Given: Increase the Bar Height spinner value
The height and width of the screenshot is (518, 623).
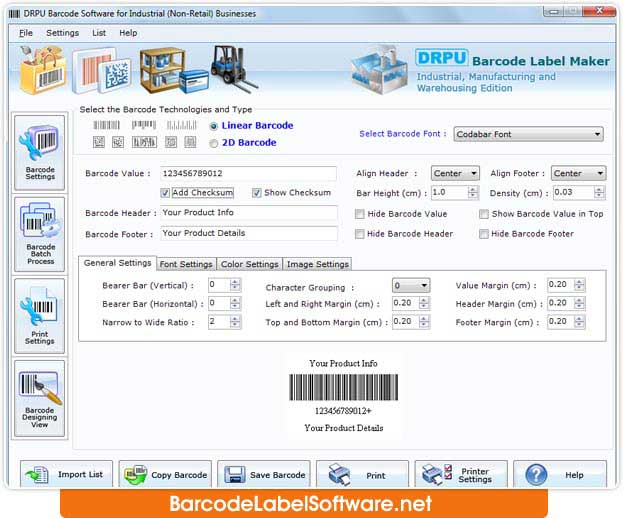Looking at the screenshot, I should (x=470, y=189).
